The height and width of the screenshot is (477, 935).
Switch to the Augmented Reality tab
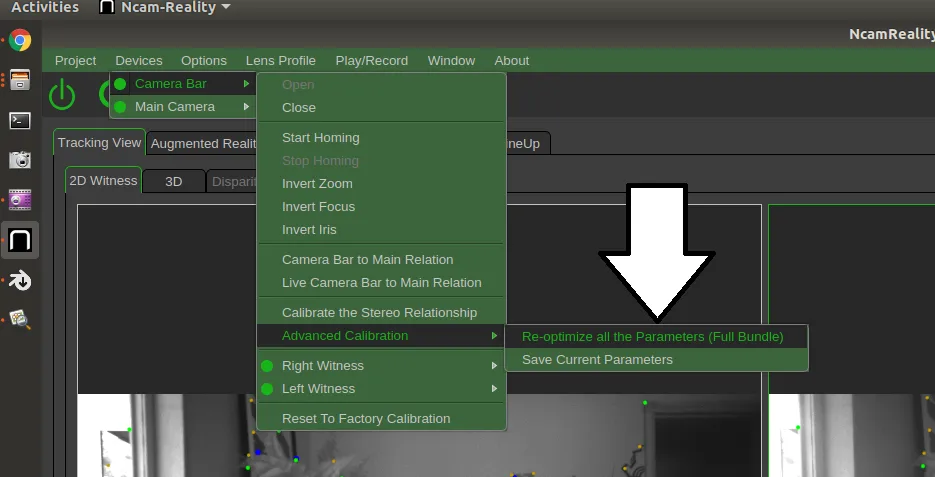tap(203, 144)
